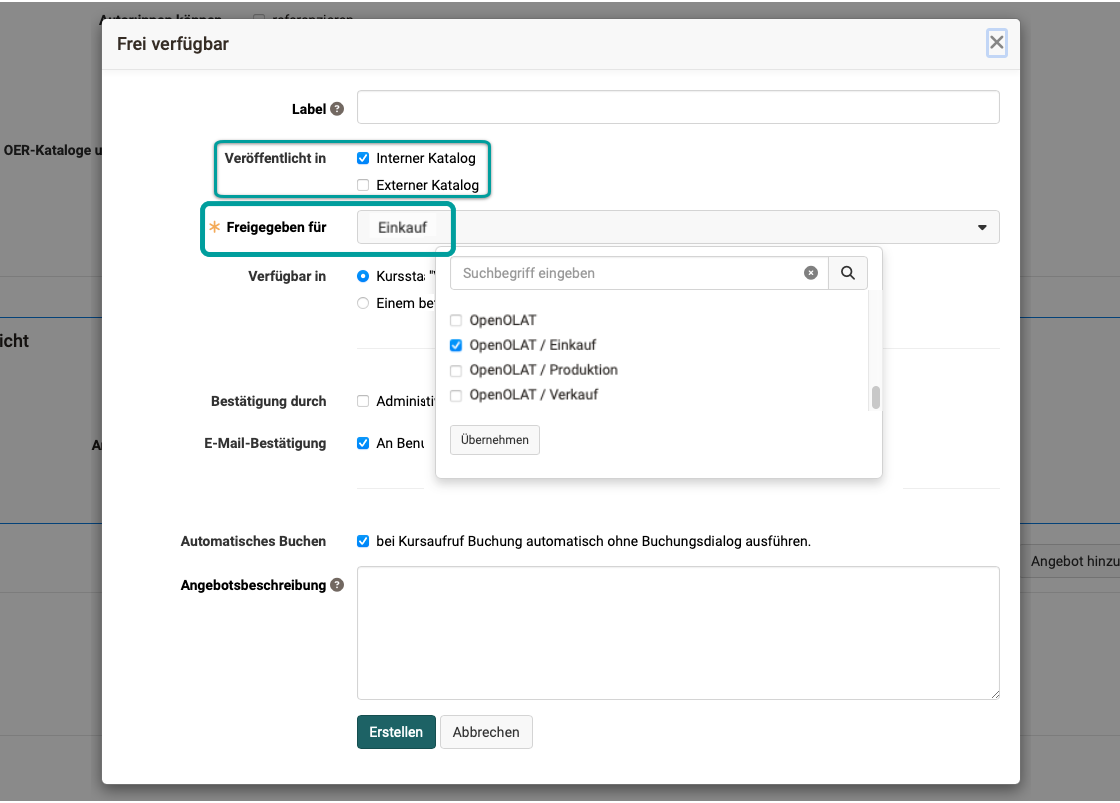This screenshot has width=1120, height=803.
Task: Toggle the Automatisches Buchen checkbox
Action: (363, 541)
